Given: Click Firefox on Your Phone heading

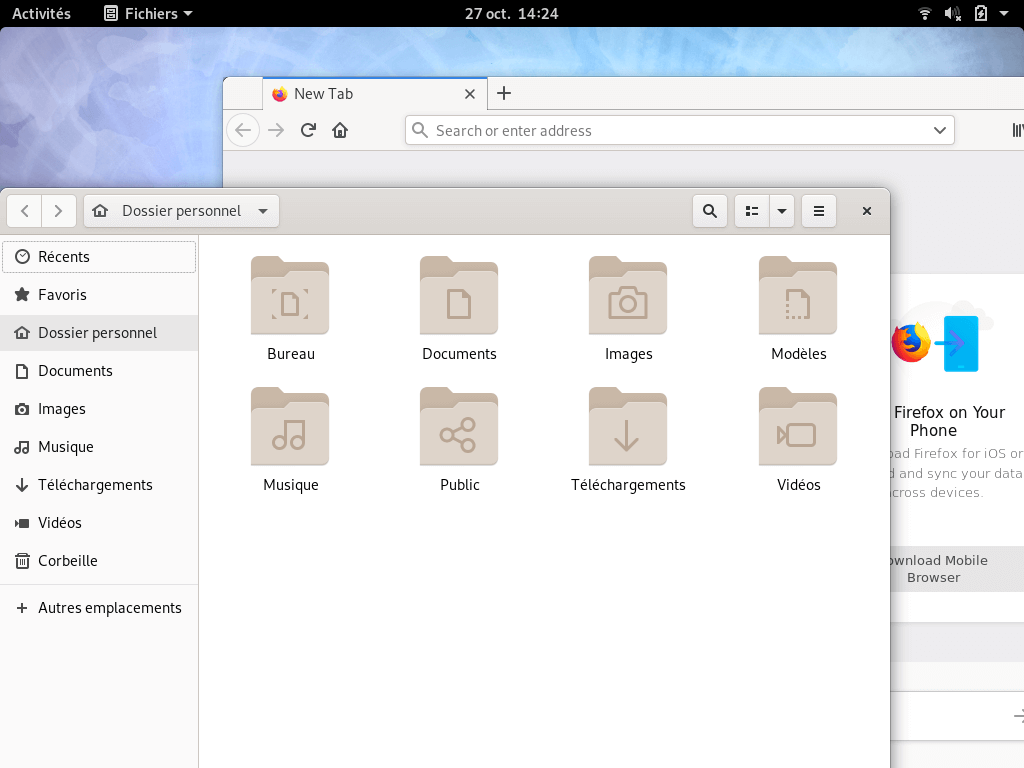Looking at the screenshot, I should click(948, 421).
